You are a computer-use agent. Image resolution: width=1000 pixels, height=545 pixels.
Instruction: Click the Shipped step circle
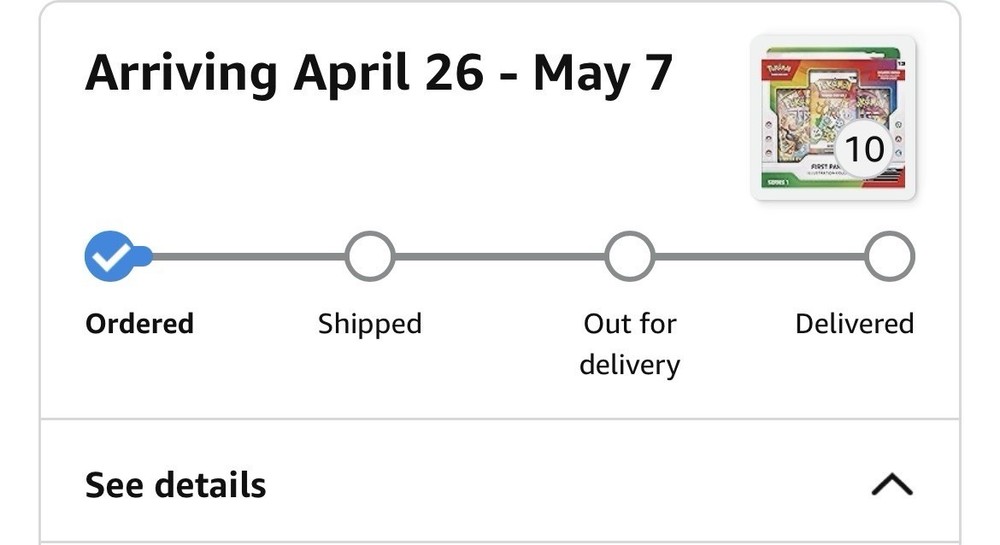pos(369,257)
